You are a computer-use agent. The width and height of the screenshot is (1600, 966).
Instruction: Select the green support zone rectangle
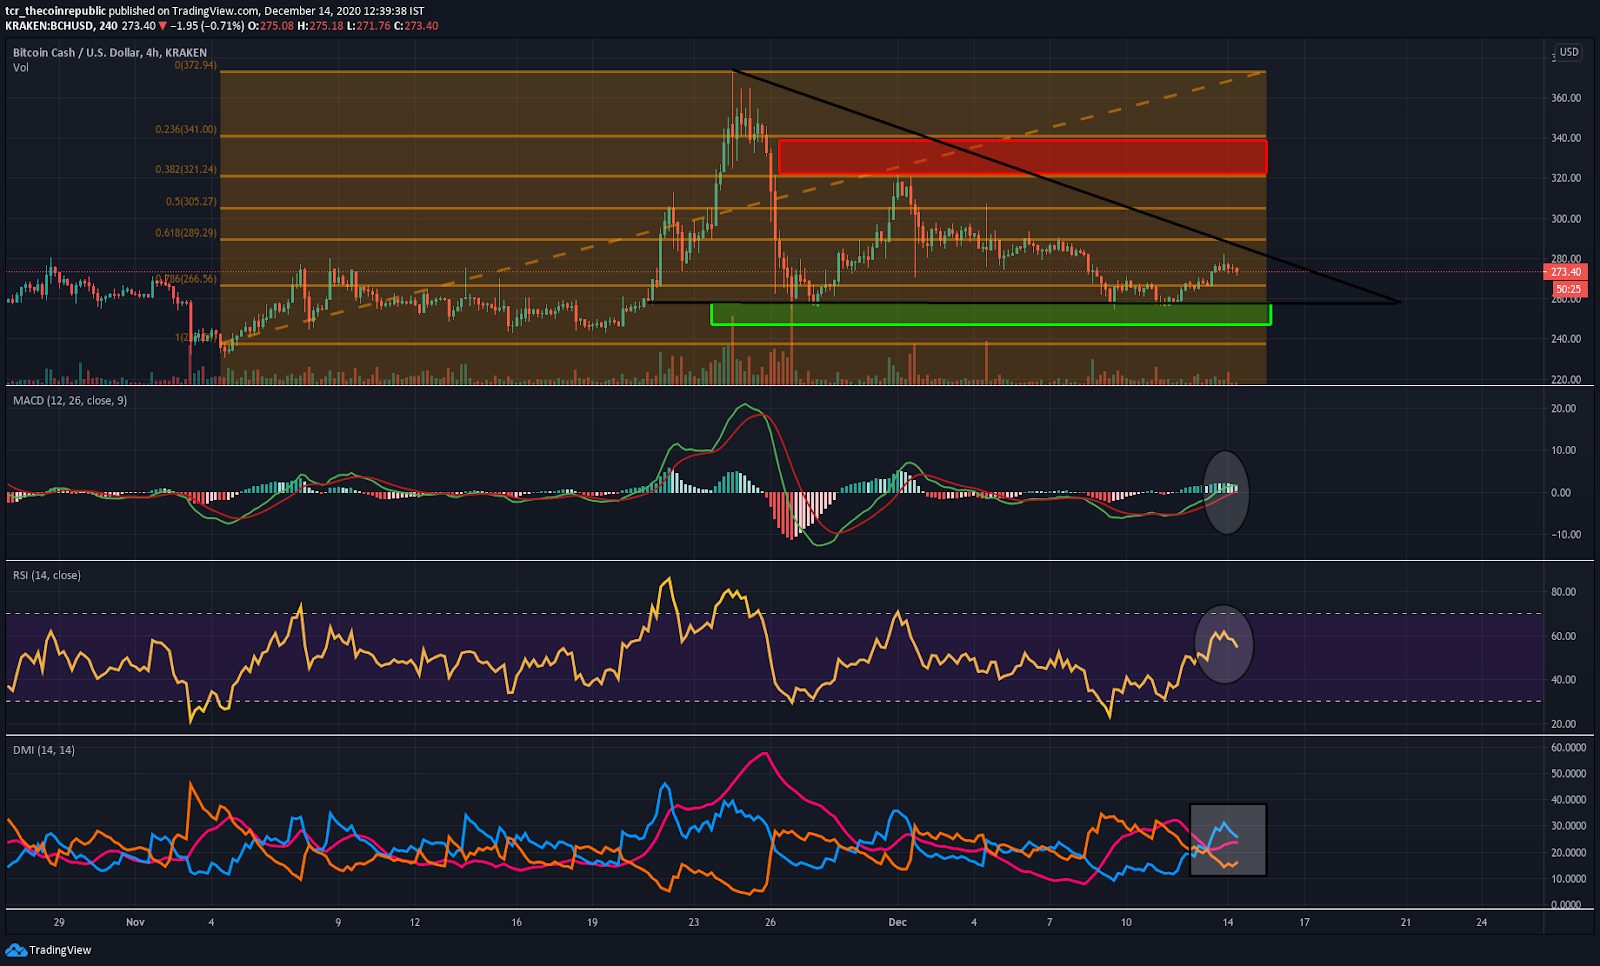[x=991, y=314]
